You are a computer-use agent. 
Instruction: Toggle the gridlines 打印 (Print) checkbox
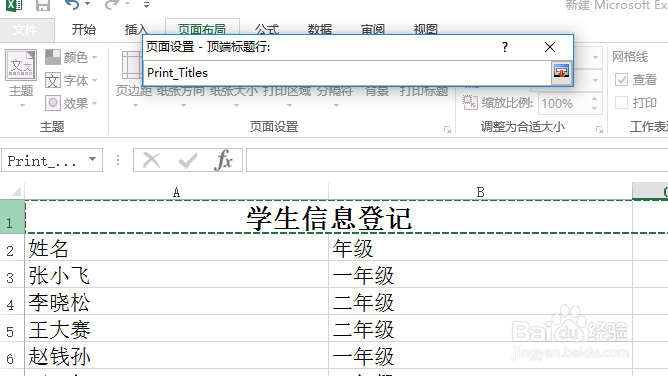coord(622,103)
